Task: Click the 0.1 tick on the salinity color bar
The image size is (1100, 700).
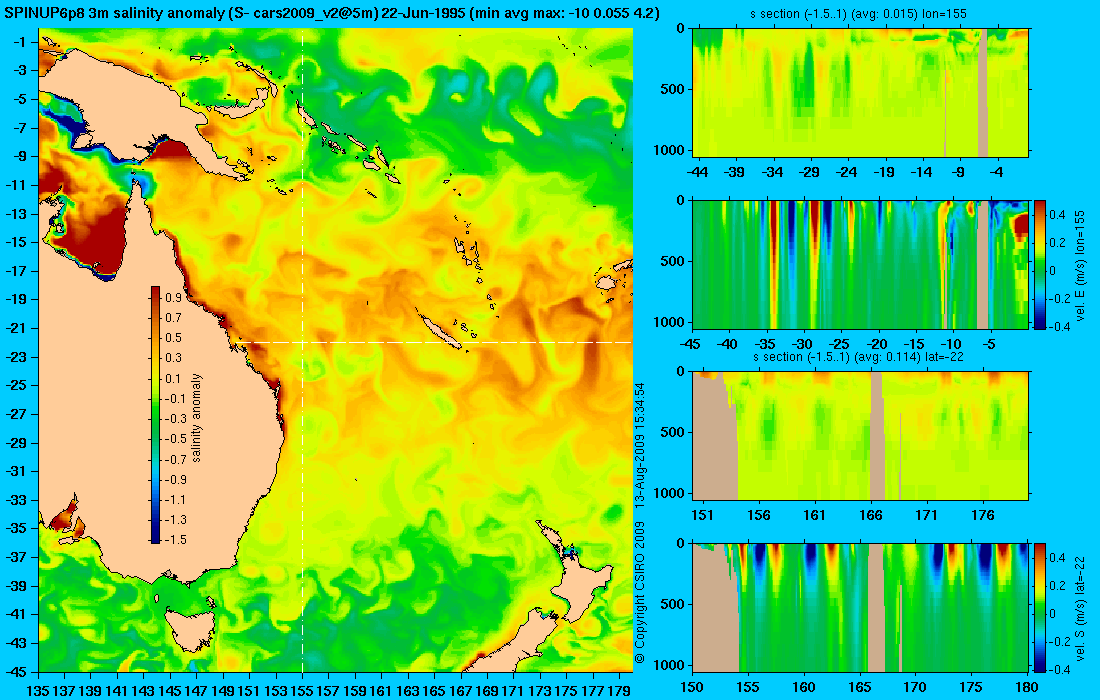Action: (x=173, y=379)
